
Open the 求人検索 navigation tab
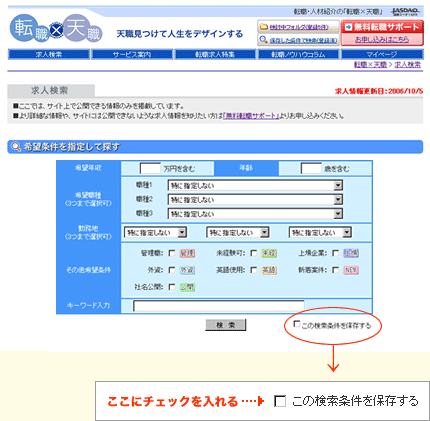tap(49, 54)
